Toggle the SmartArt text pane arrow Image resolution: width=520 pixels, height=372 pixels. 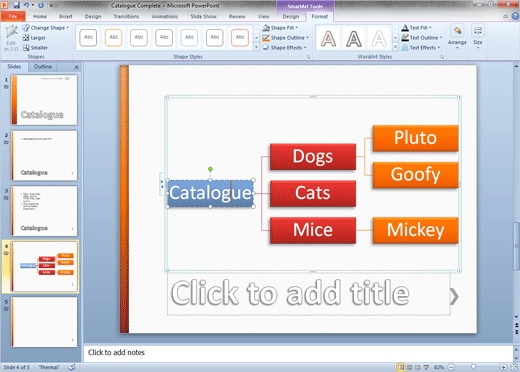162,184
